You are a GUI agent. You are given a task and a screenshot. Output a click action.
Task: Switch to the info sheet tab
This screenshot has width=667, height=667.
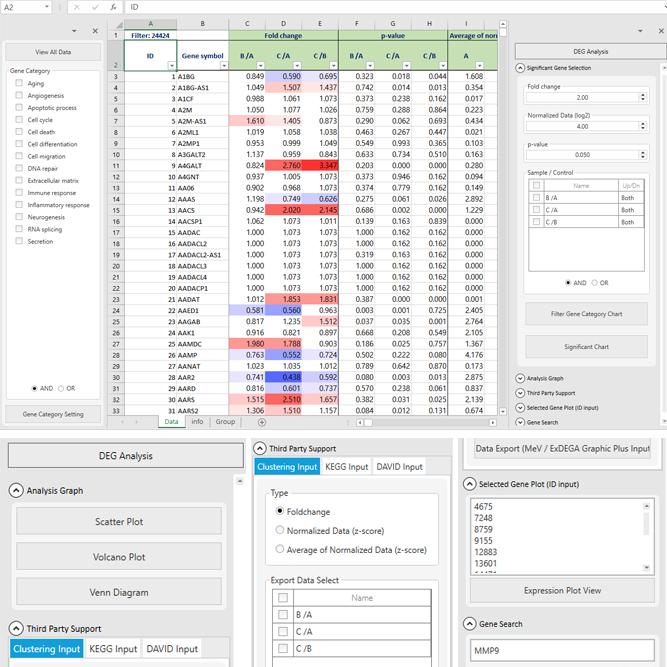point(197,422)
